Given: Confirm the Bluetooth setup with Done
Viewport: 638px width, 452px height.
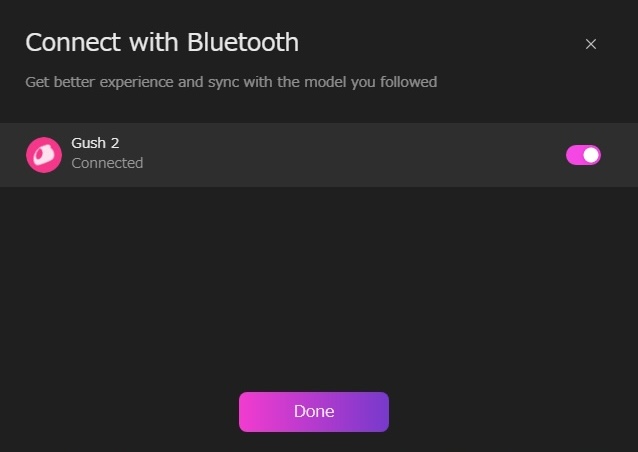Looking at the screenshot, I should pos(313,411).
